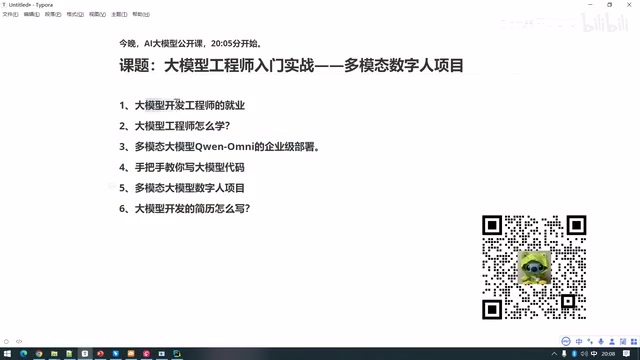Toggle Typora sidebar with the circle icon
Screen dimensions: 640x360
pos(6,342)
